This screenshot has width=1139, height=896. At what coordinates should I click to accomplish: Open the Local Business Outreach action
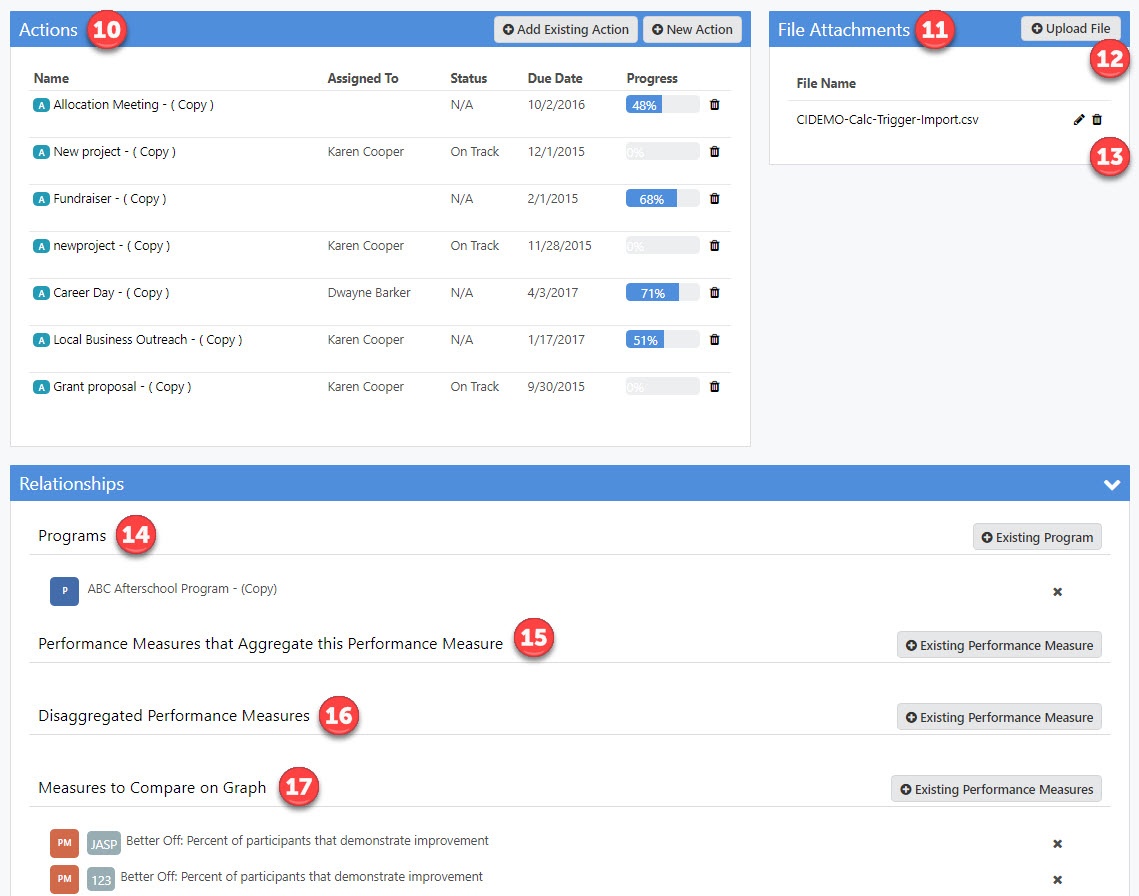pyautogui.click(x=147, y=340)
